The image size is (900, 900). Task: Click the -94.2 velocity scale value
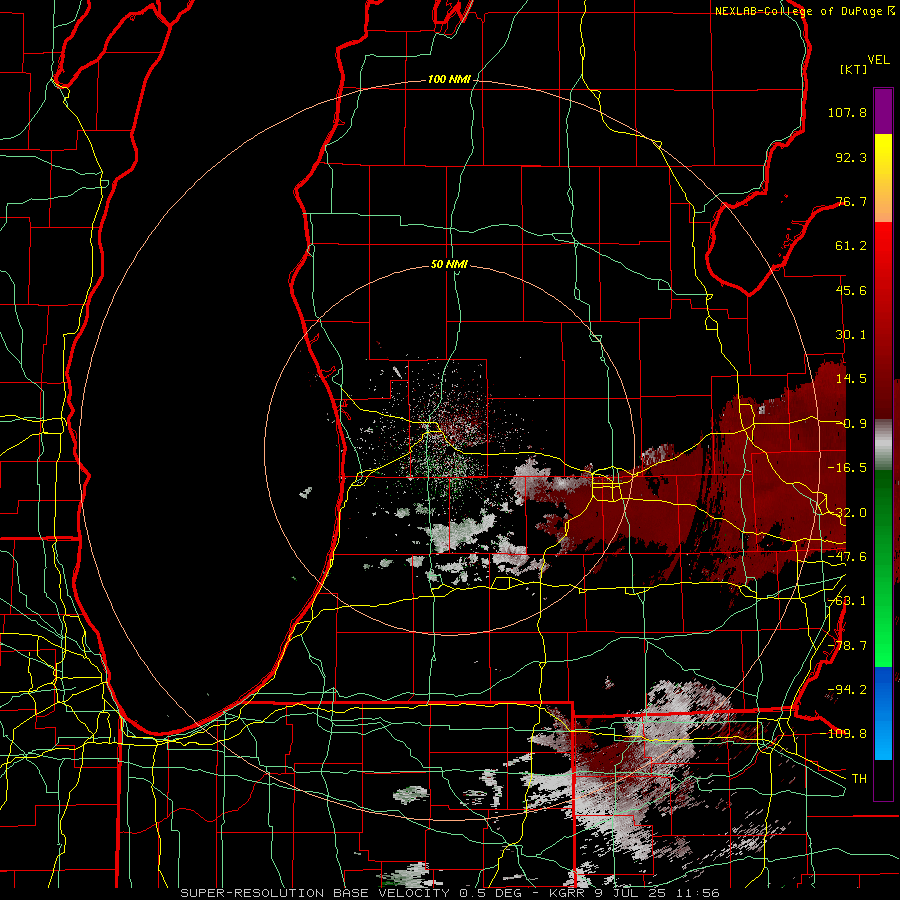point(847,690)
